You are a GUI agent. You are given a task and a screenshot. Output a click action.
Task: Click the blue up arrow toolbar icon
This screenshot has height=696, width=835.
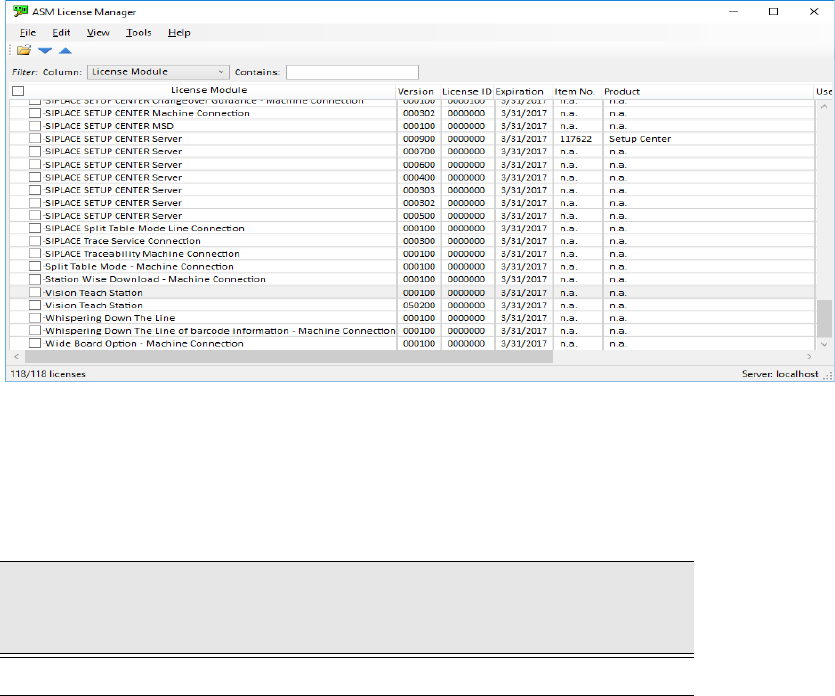tap(65, 51)
